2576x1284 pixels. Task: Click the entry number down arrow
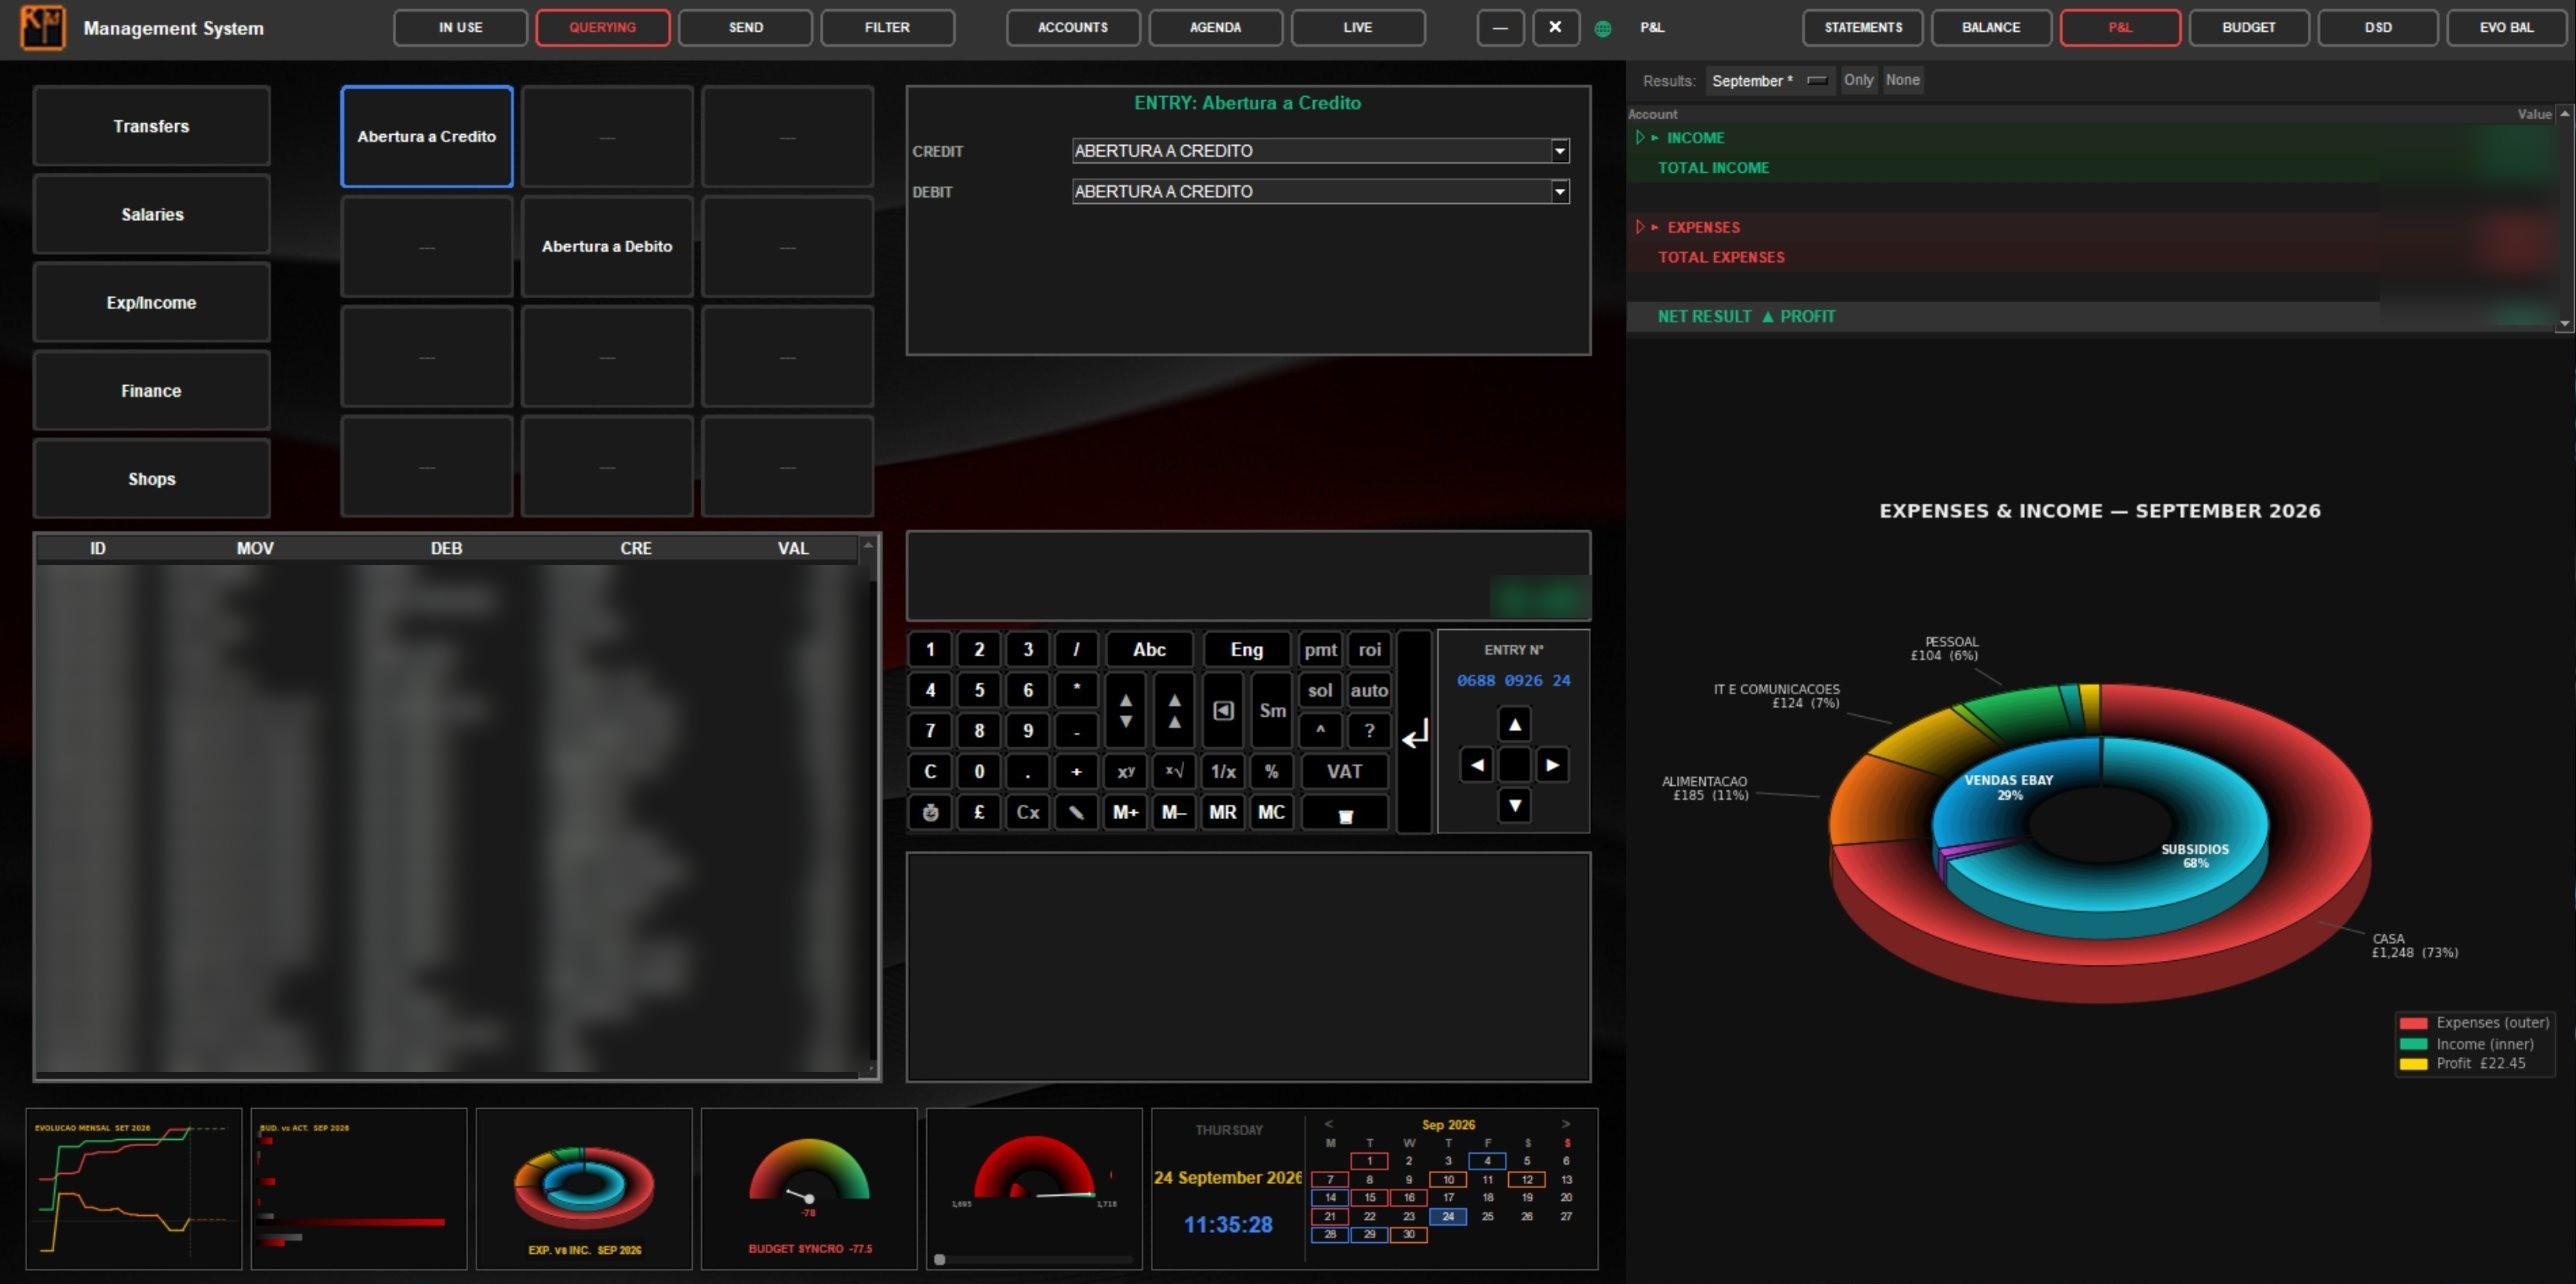coord(1514,805)
